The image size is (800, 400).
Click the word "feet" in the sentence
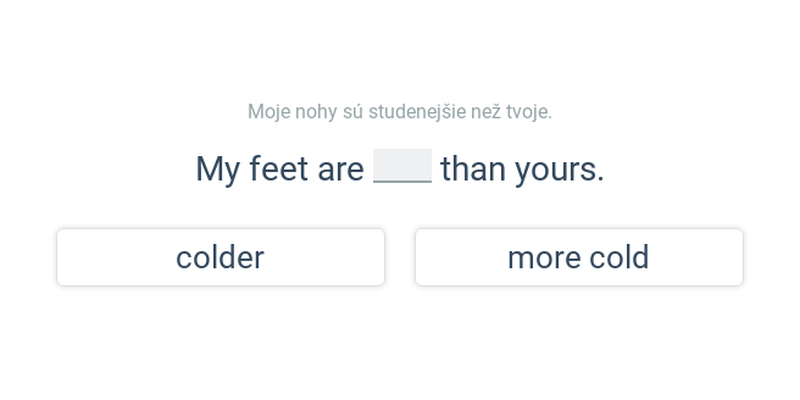click(279, 169)
